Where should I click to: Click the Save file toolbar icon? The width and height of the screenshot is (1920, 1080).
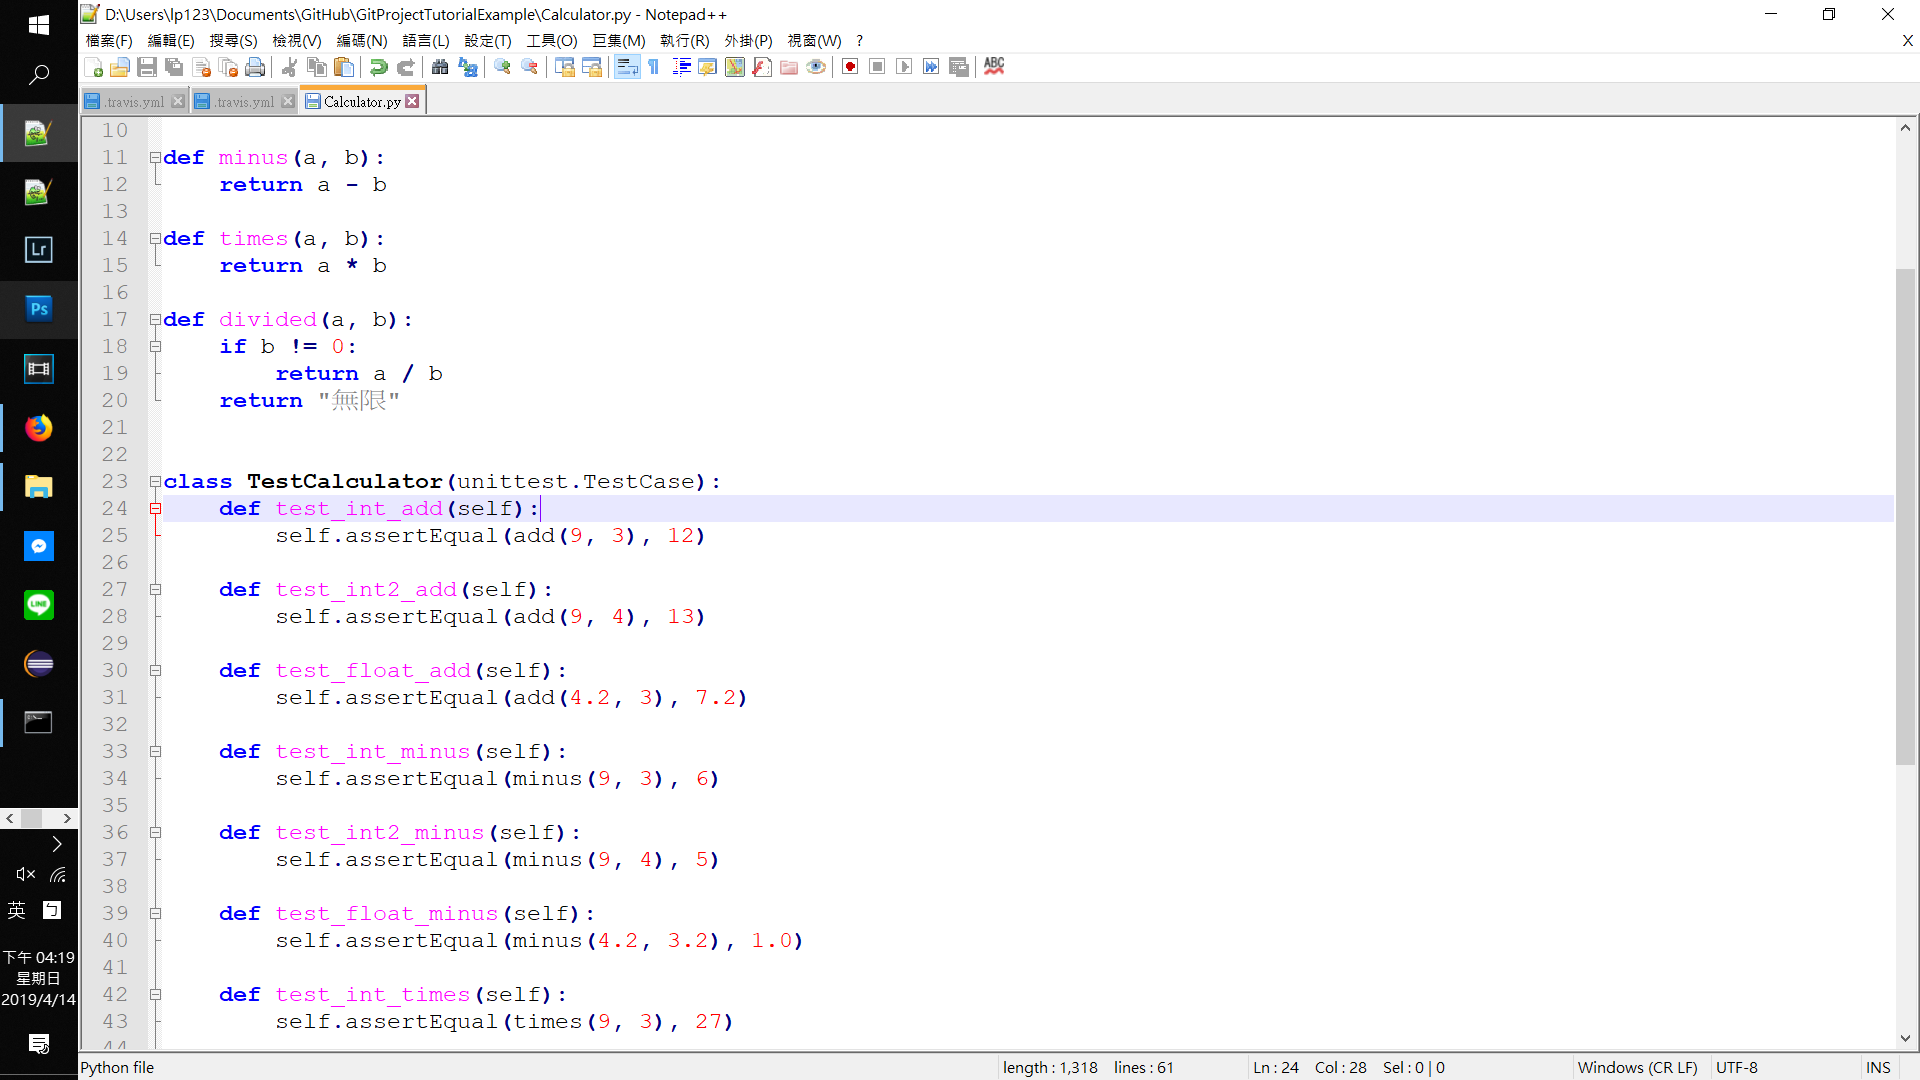pyautogui.click(x=147, y=67)
